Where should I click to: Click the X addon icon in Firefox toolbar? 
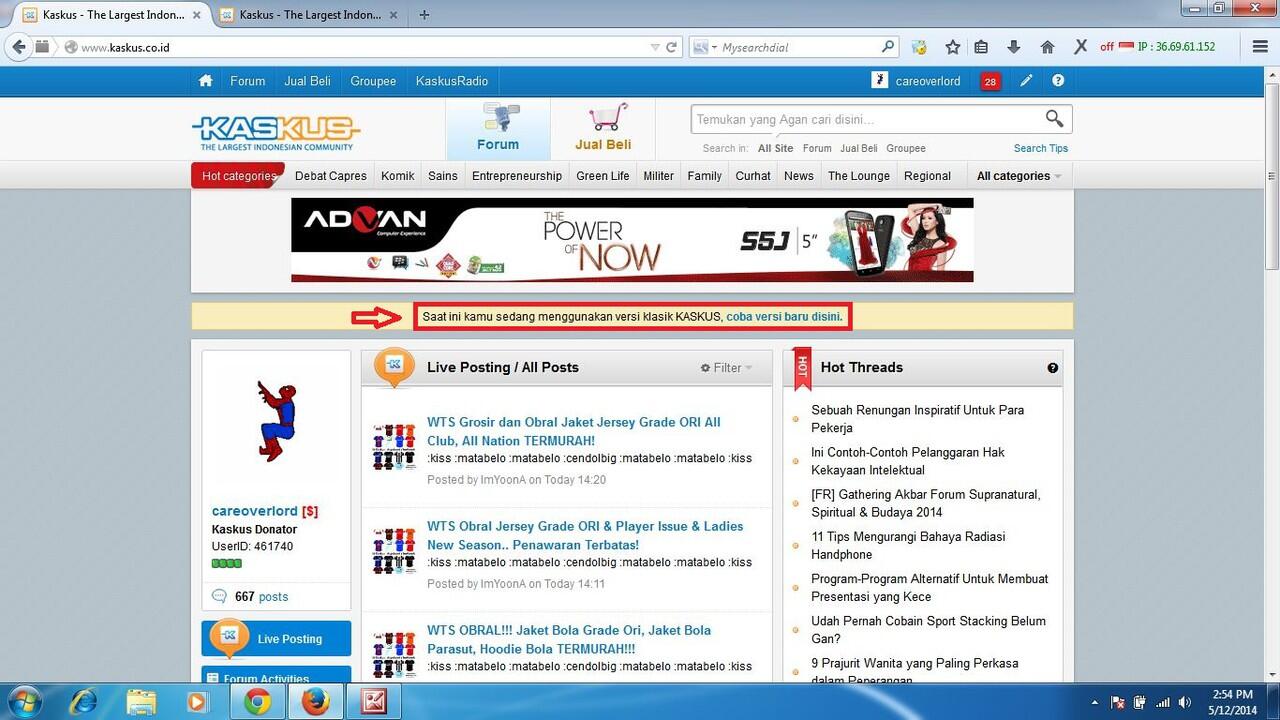[x=1081, y=47]
